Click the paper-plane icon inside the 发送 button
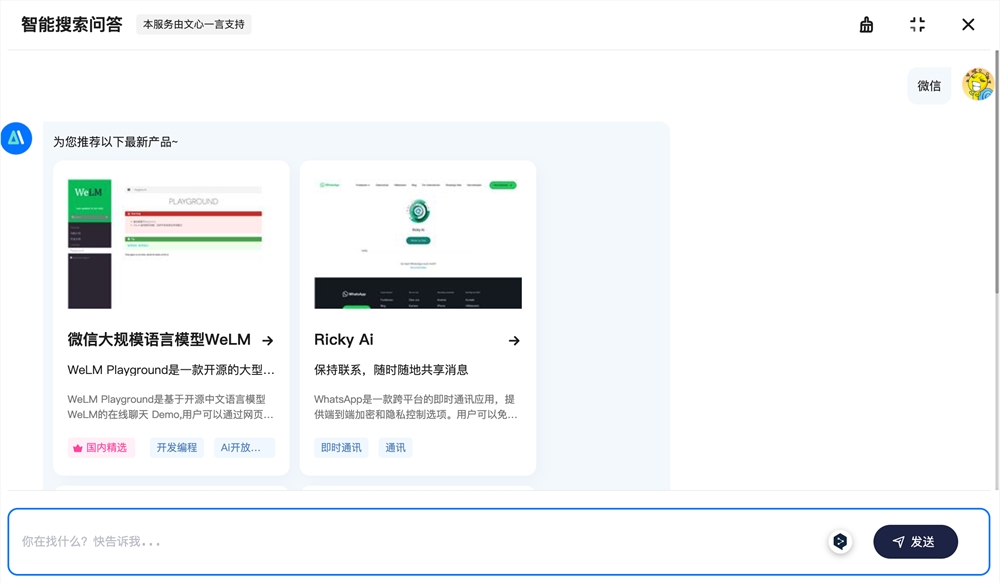Screen dimensions: 1000x583 click(898, 541)
